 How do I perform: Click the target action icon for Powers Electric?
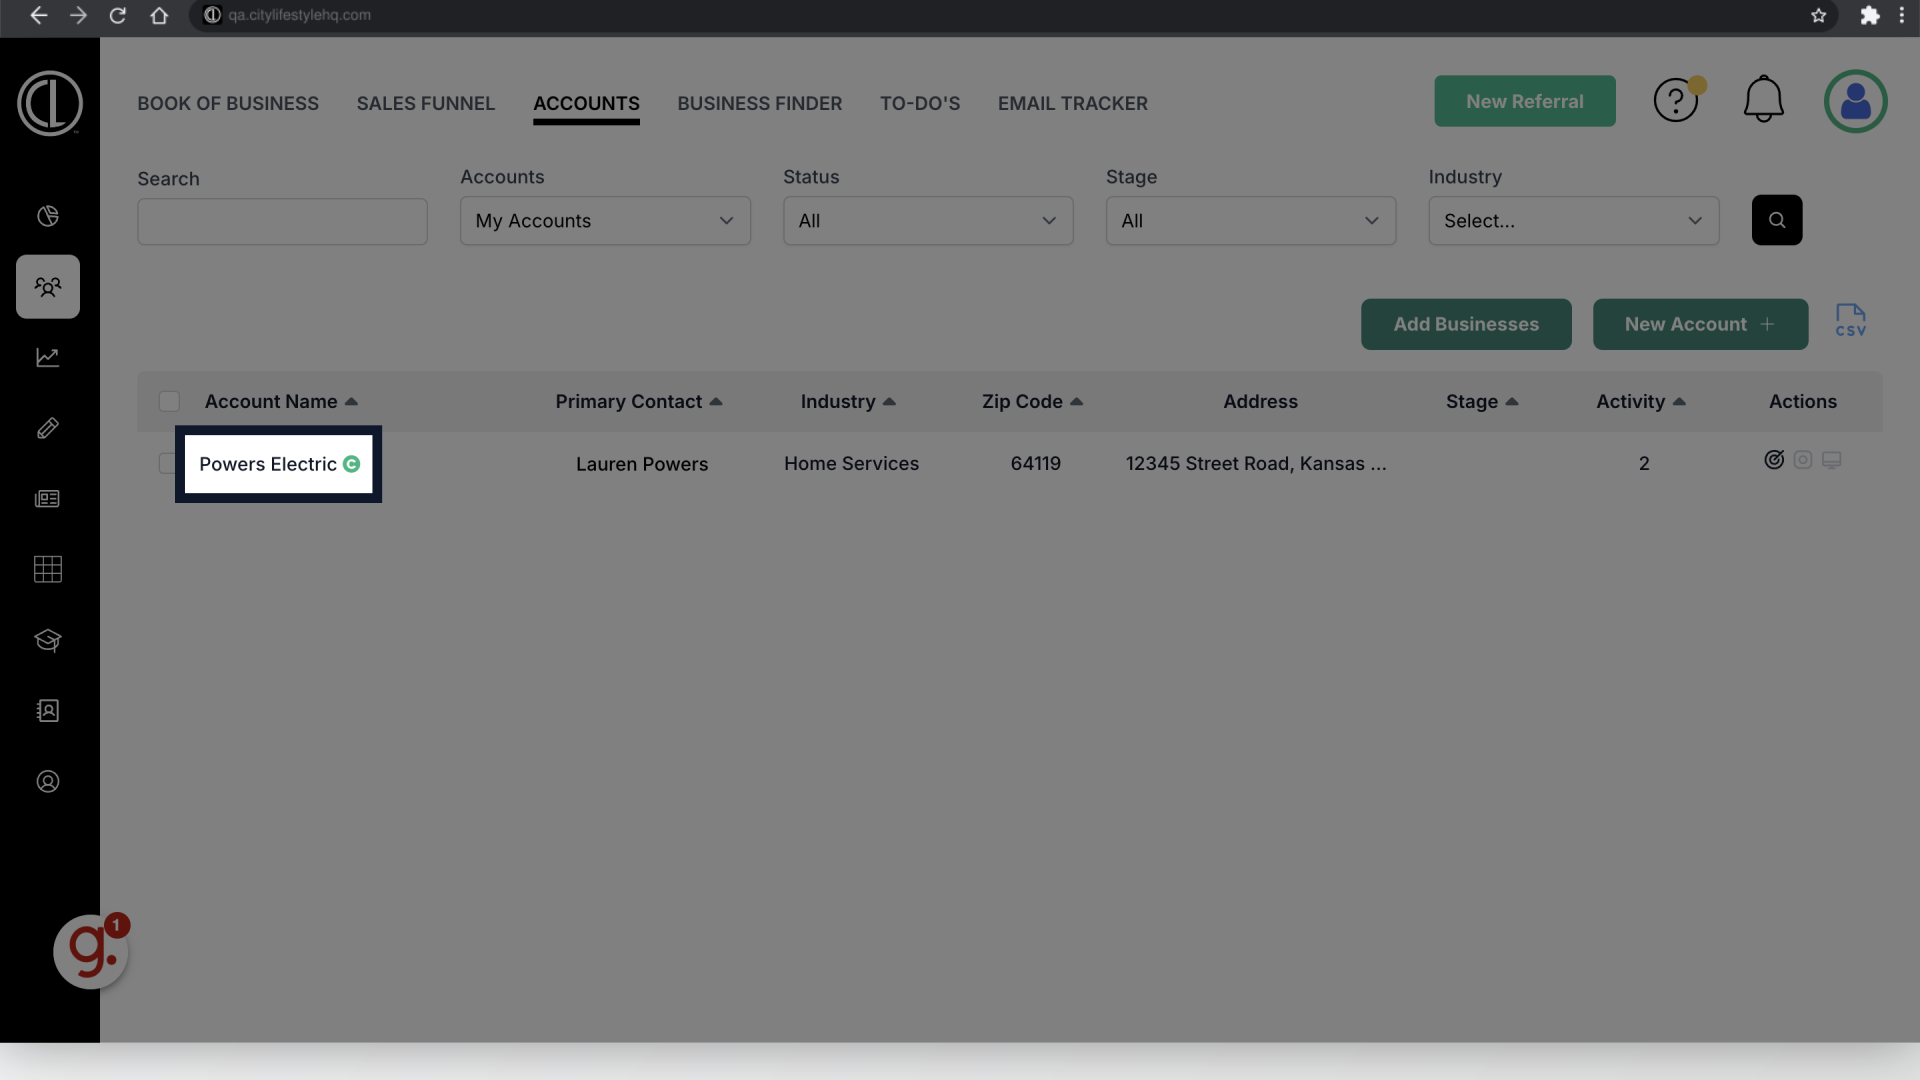pyautogui.click(x=1774, y=460)
